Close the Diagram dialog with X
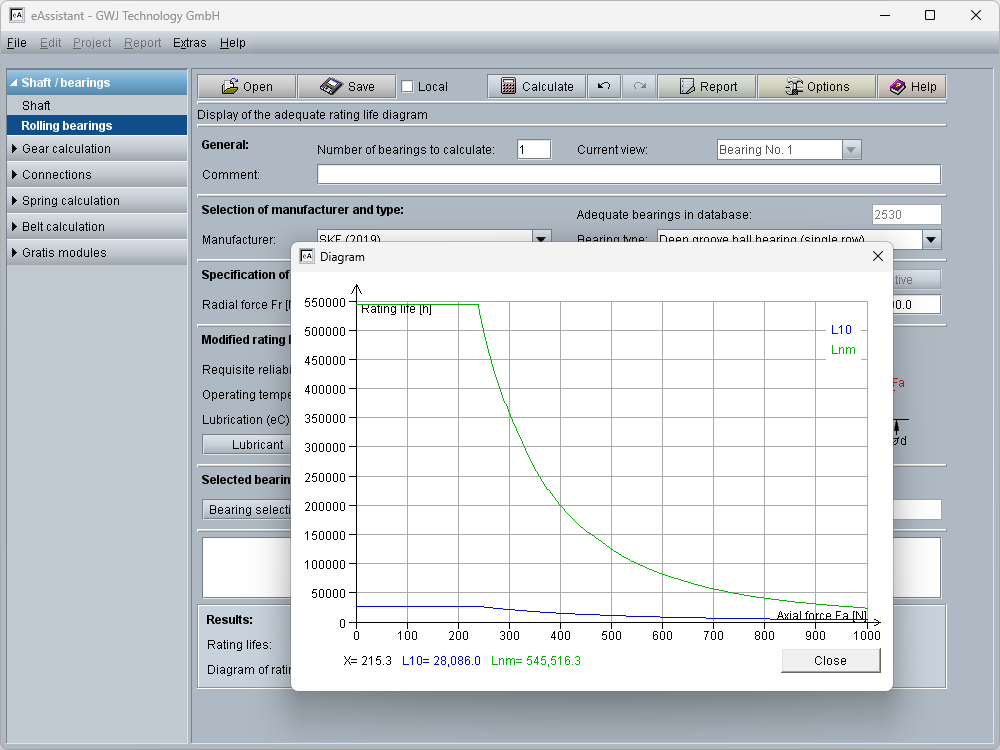Image resolution: width=1000 pixels, height=750 pixels. [x=877, y=257]
